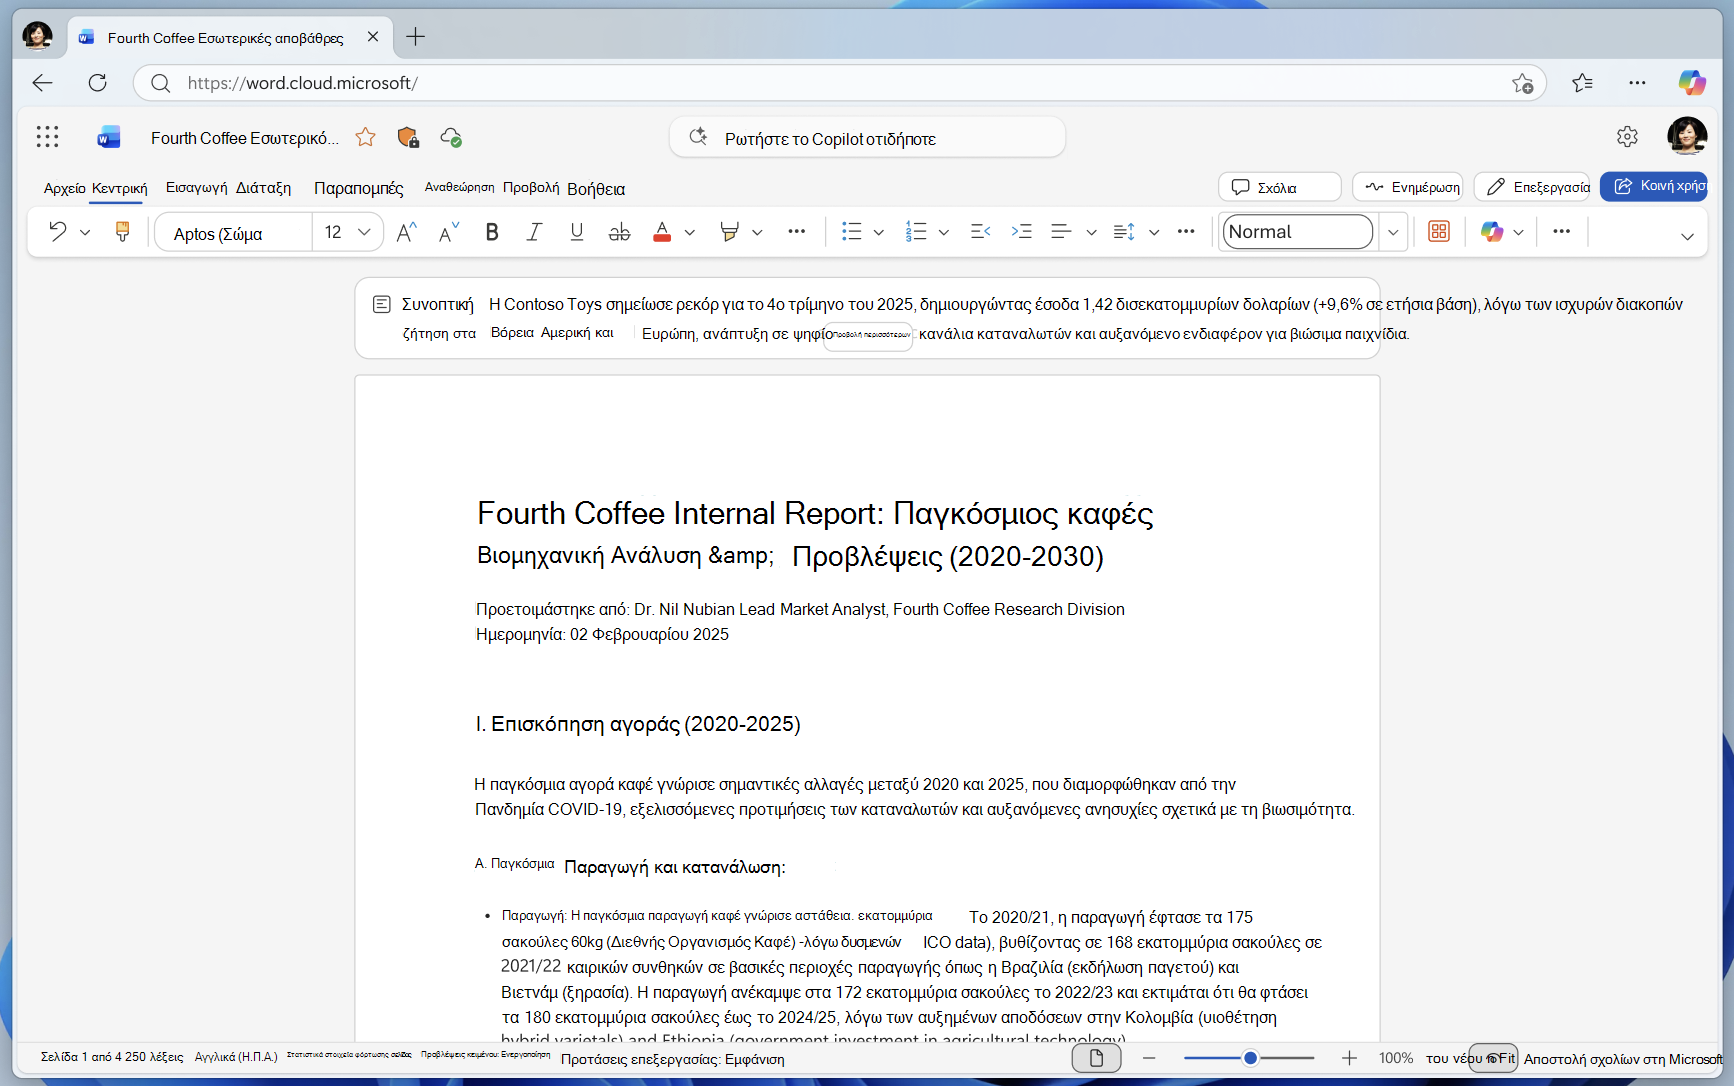This screenshot has width=1734, height=1086.
Task: Toggle bulleted list
Action: (852, 232)
